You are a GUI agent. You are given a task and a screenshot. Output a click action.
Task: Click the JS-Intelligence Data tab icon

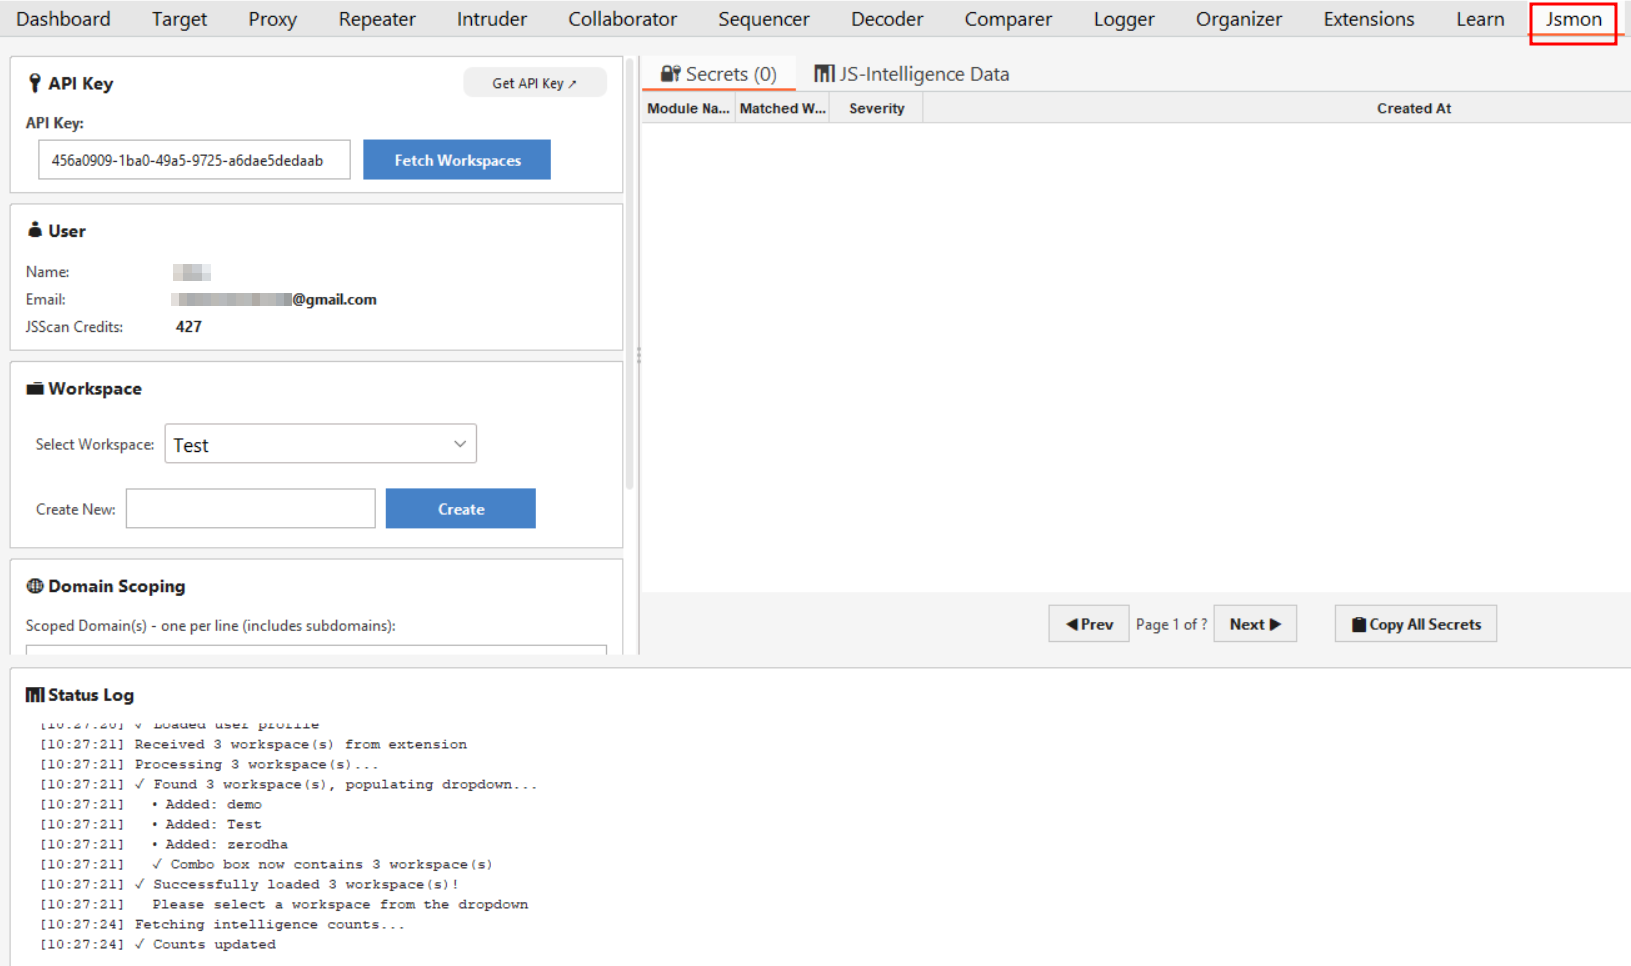pyautogui.click(x=824, y=74)
